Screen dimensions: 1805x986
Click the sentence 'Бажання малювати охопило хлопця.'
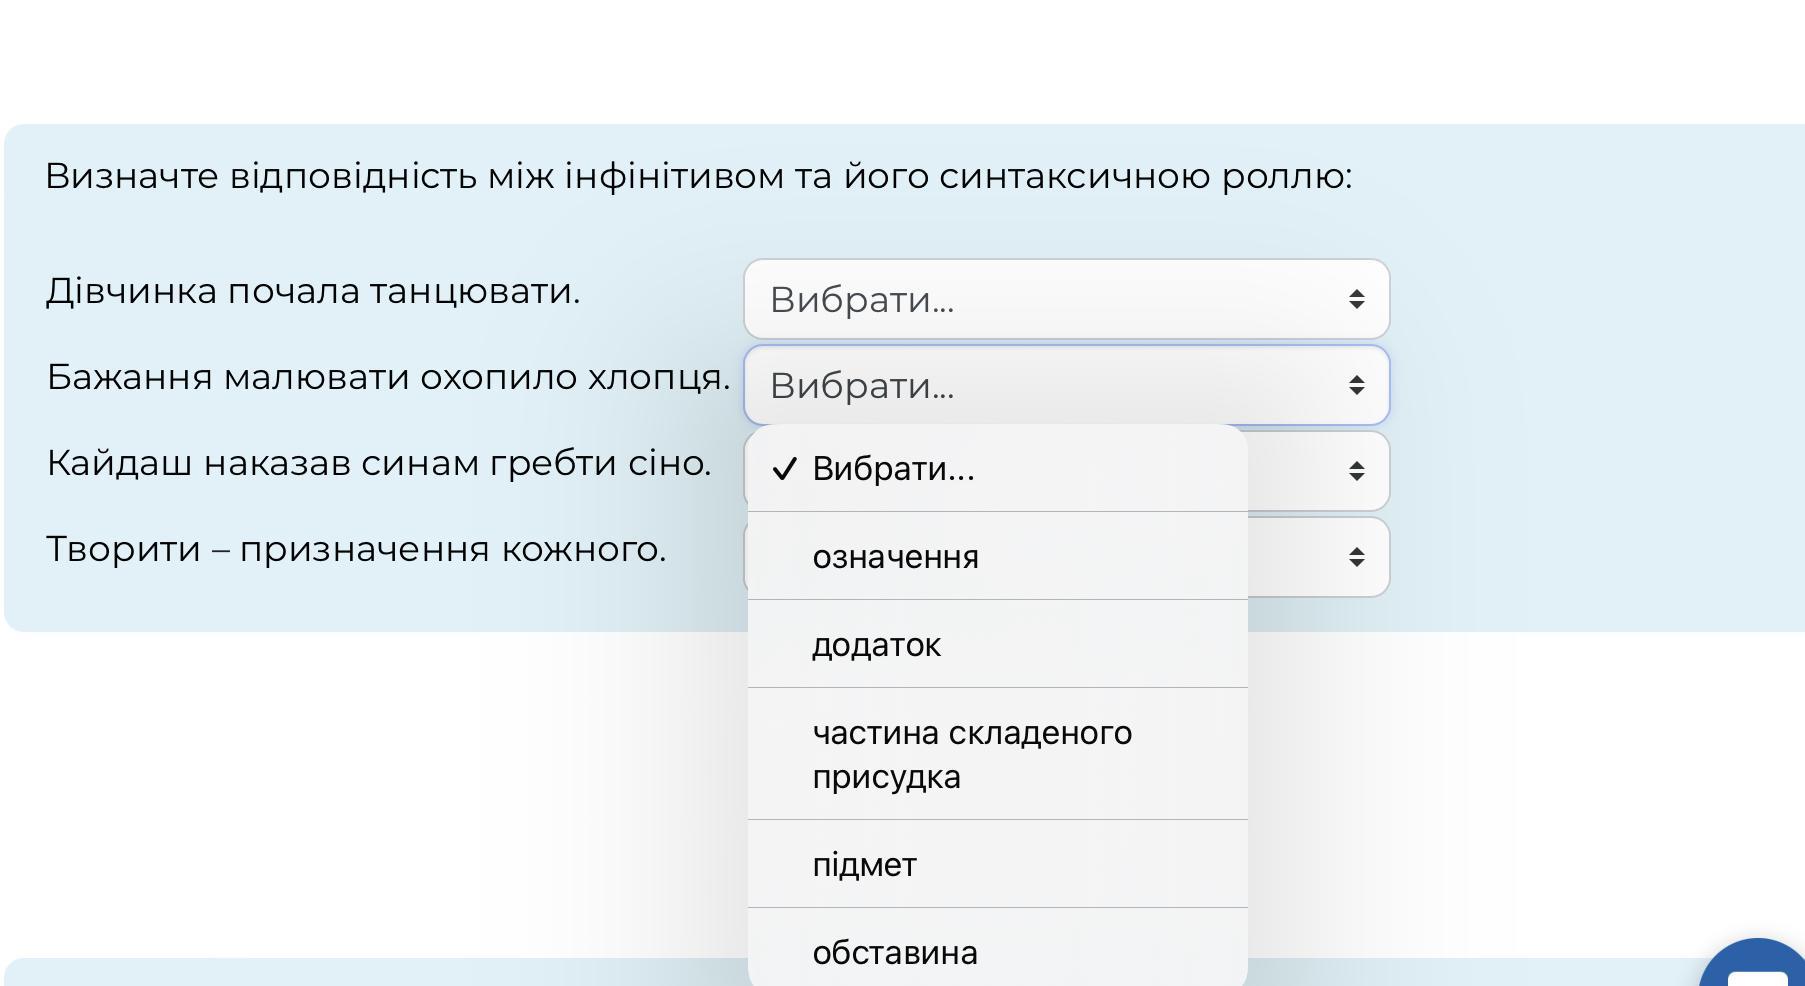[x=388, y=377]
